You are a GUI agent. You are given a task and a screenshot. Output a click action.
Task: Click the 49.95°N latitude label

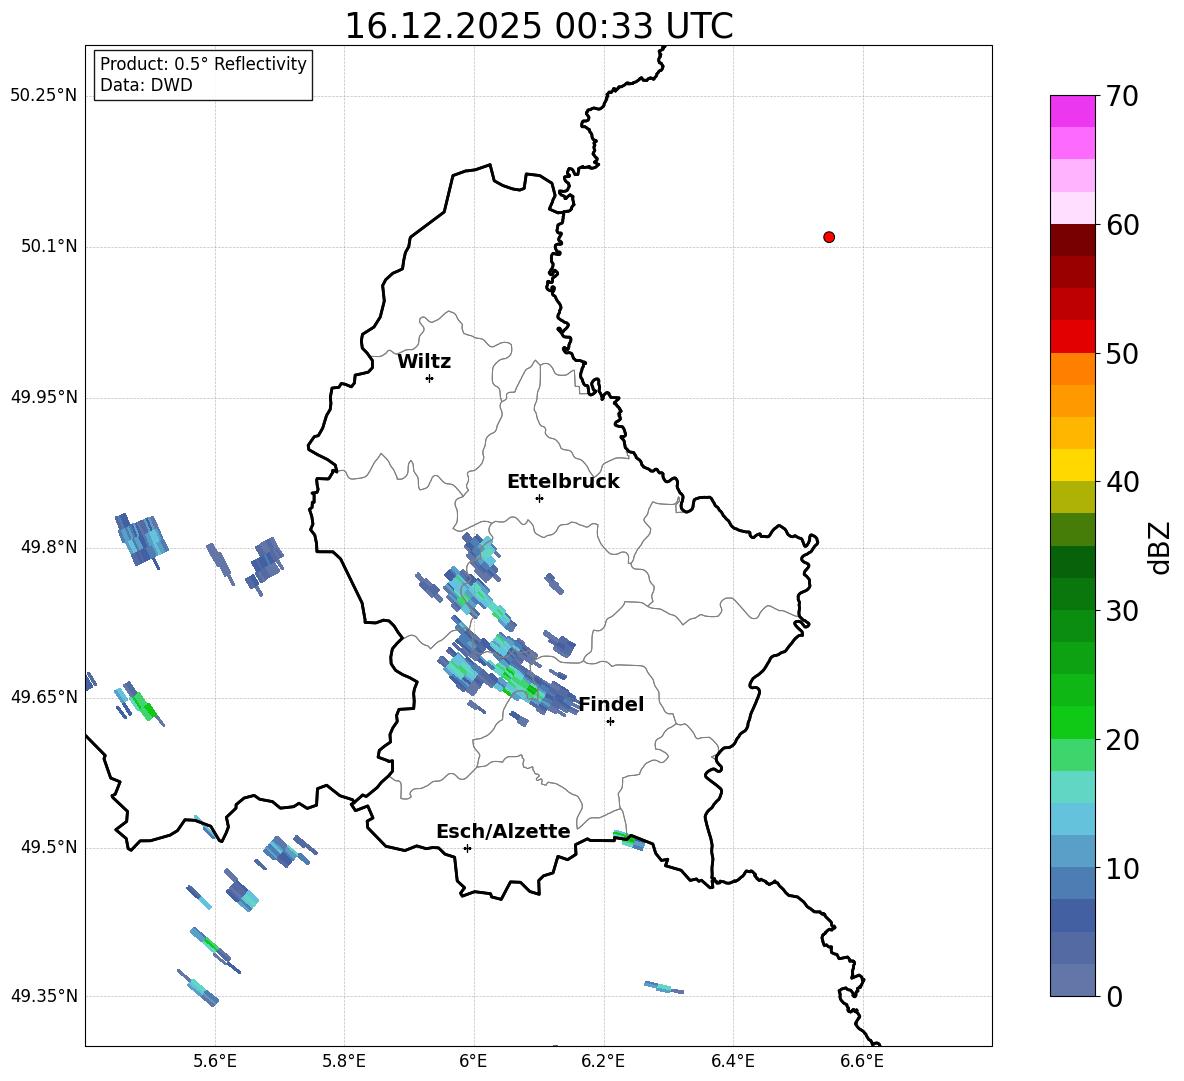pyautogui.click(x=44, y=396)
